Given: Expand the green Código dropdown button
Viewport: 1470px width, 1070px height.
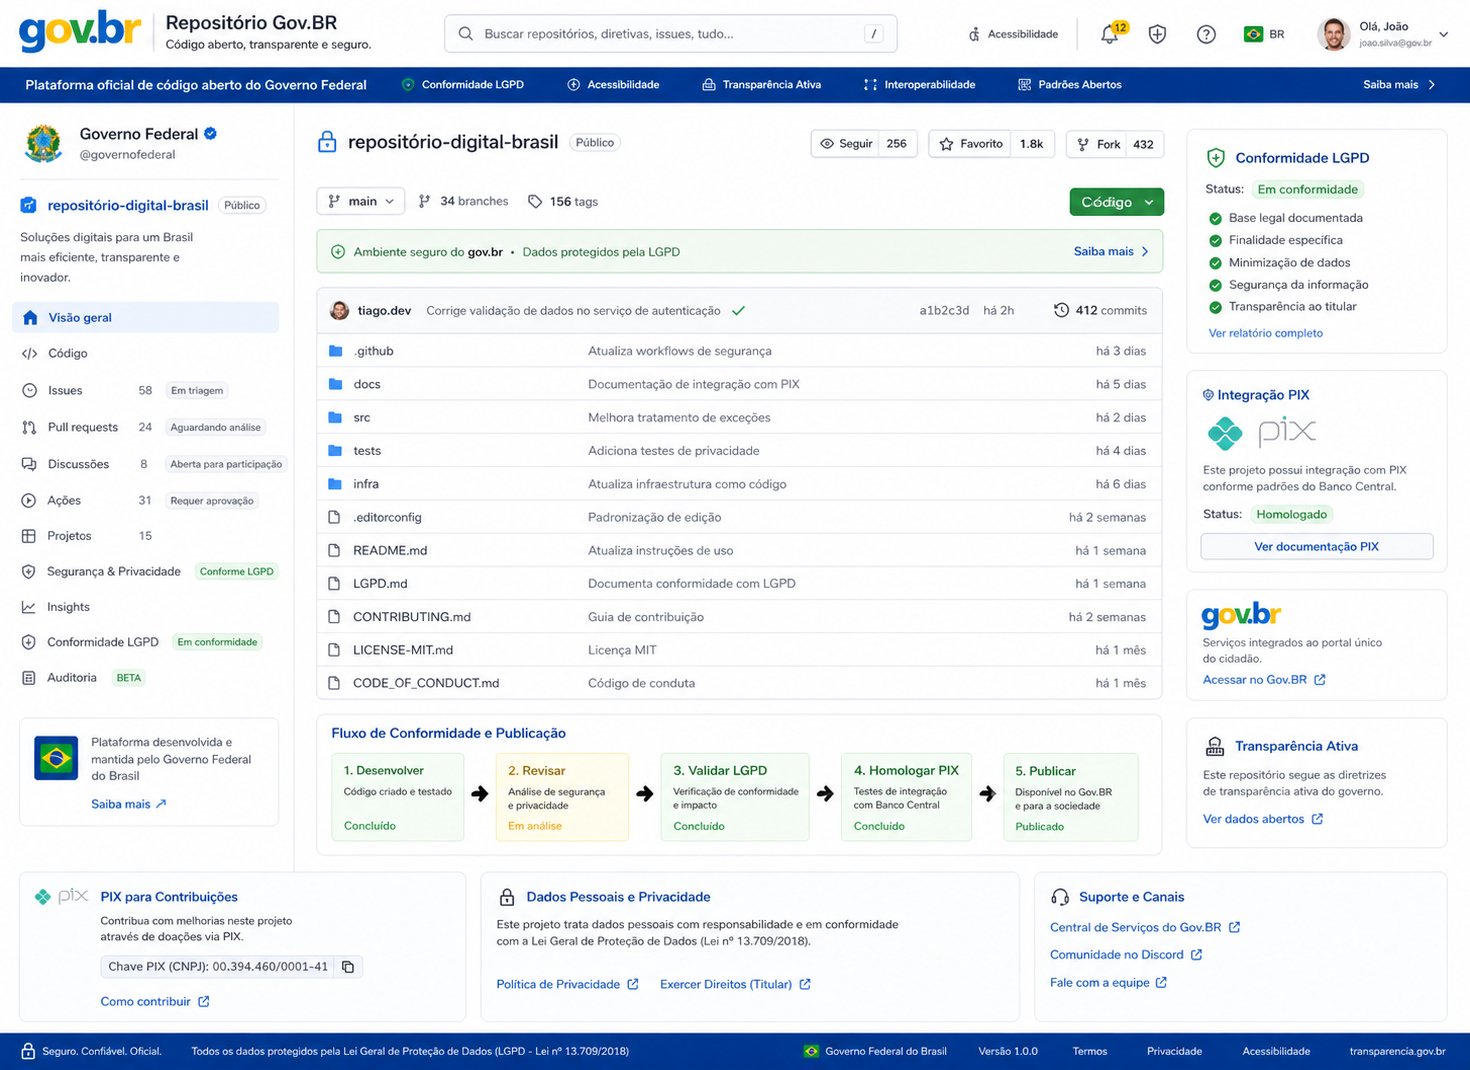Looking at the screenshot, I should point(1117,202).
